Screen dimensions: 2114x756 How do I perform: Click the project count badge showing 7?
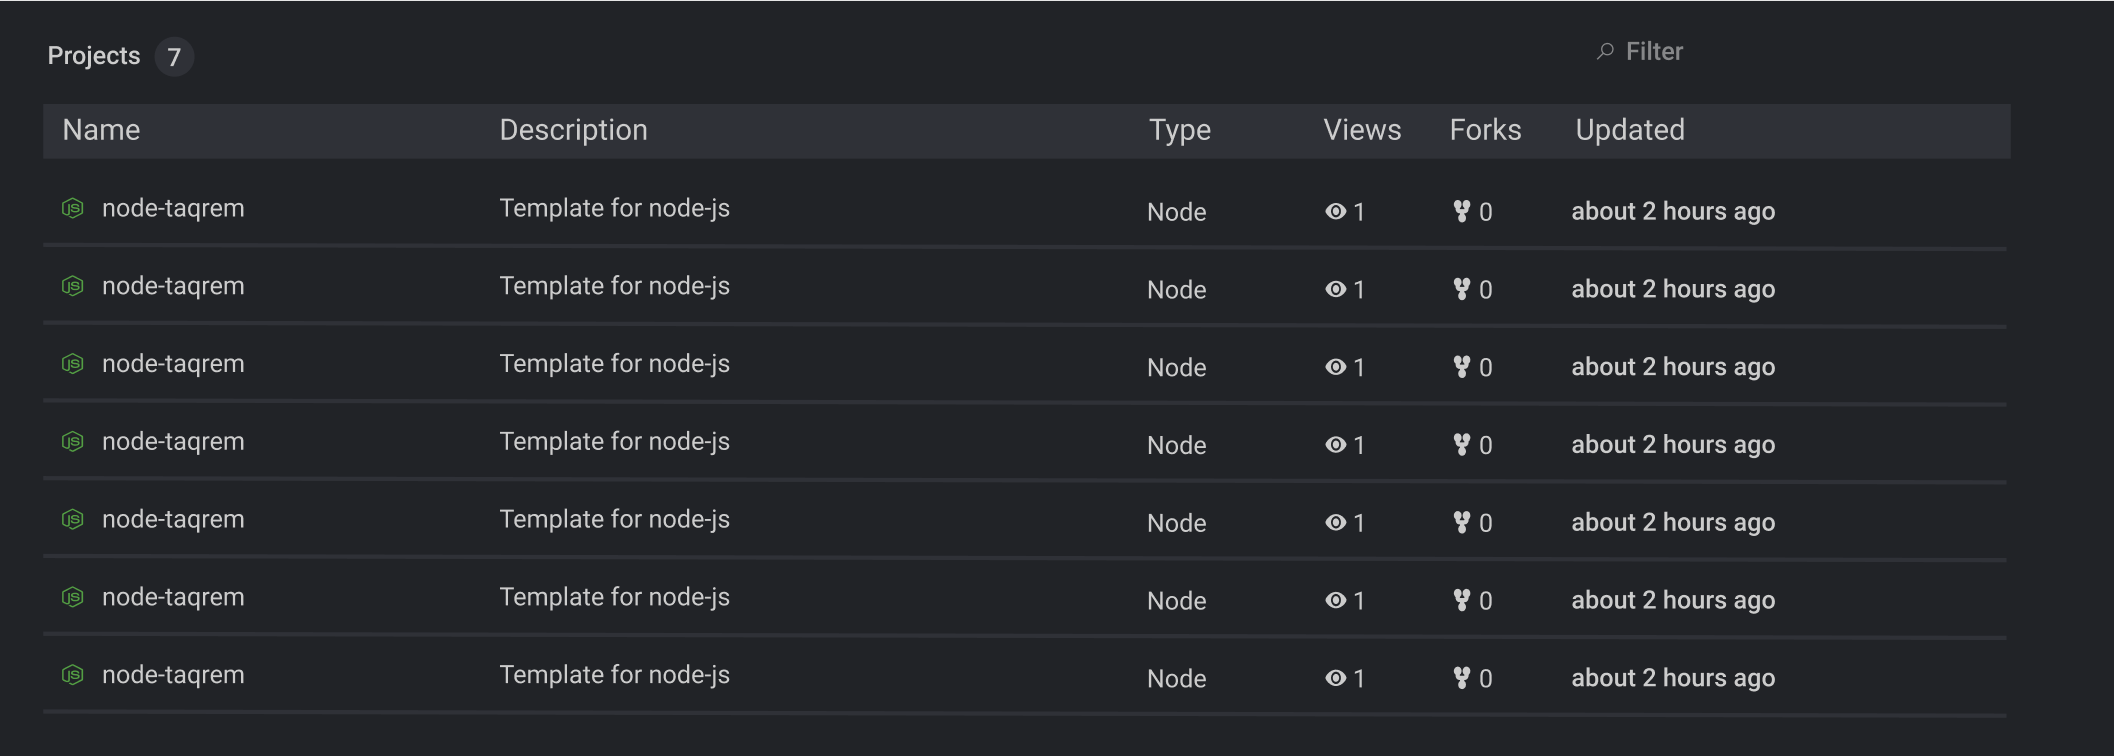click(x=174, y=57)
